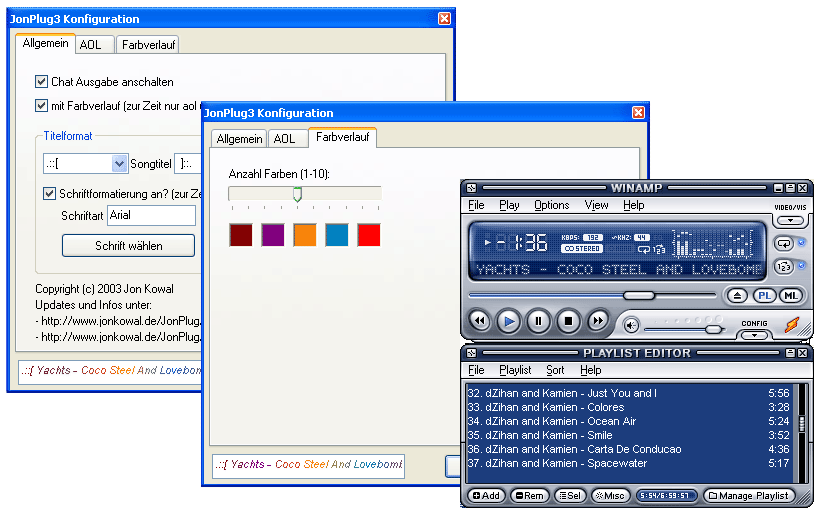Open the Winamp File menu
This screenshot has height=516, width=822.
coord(476,205)
